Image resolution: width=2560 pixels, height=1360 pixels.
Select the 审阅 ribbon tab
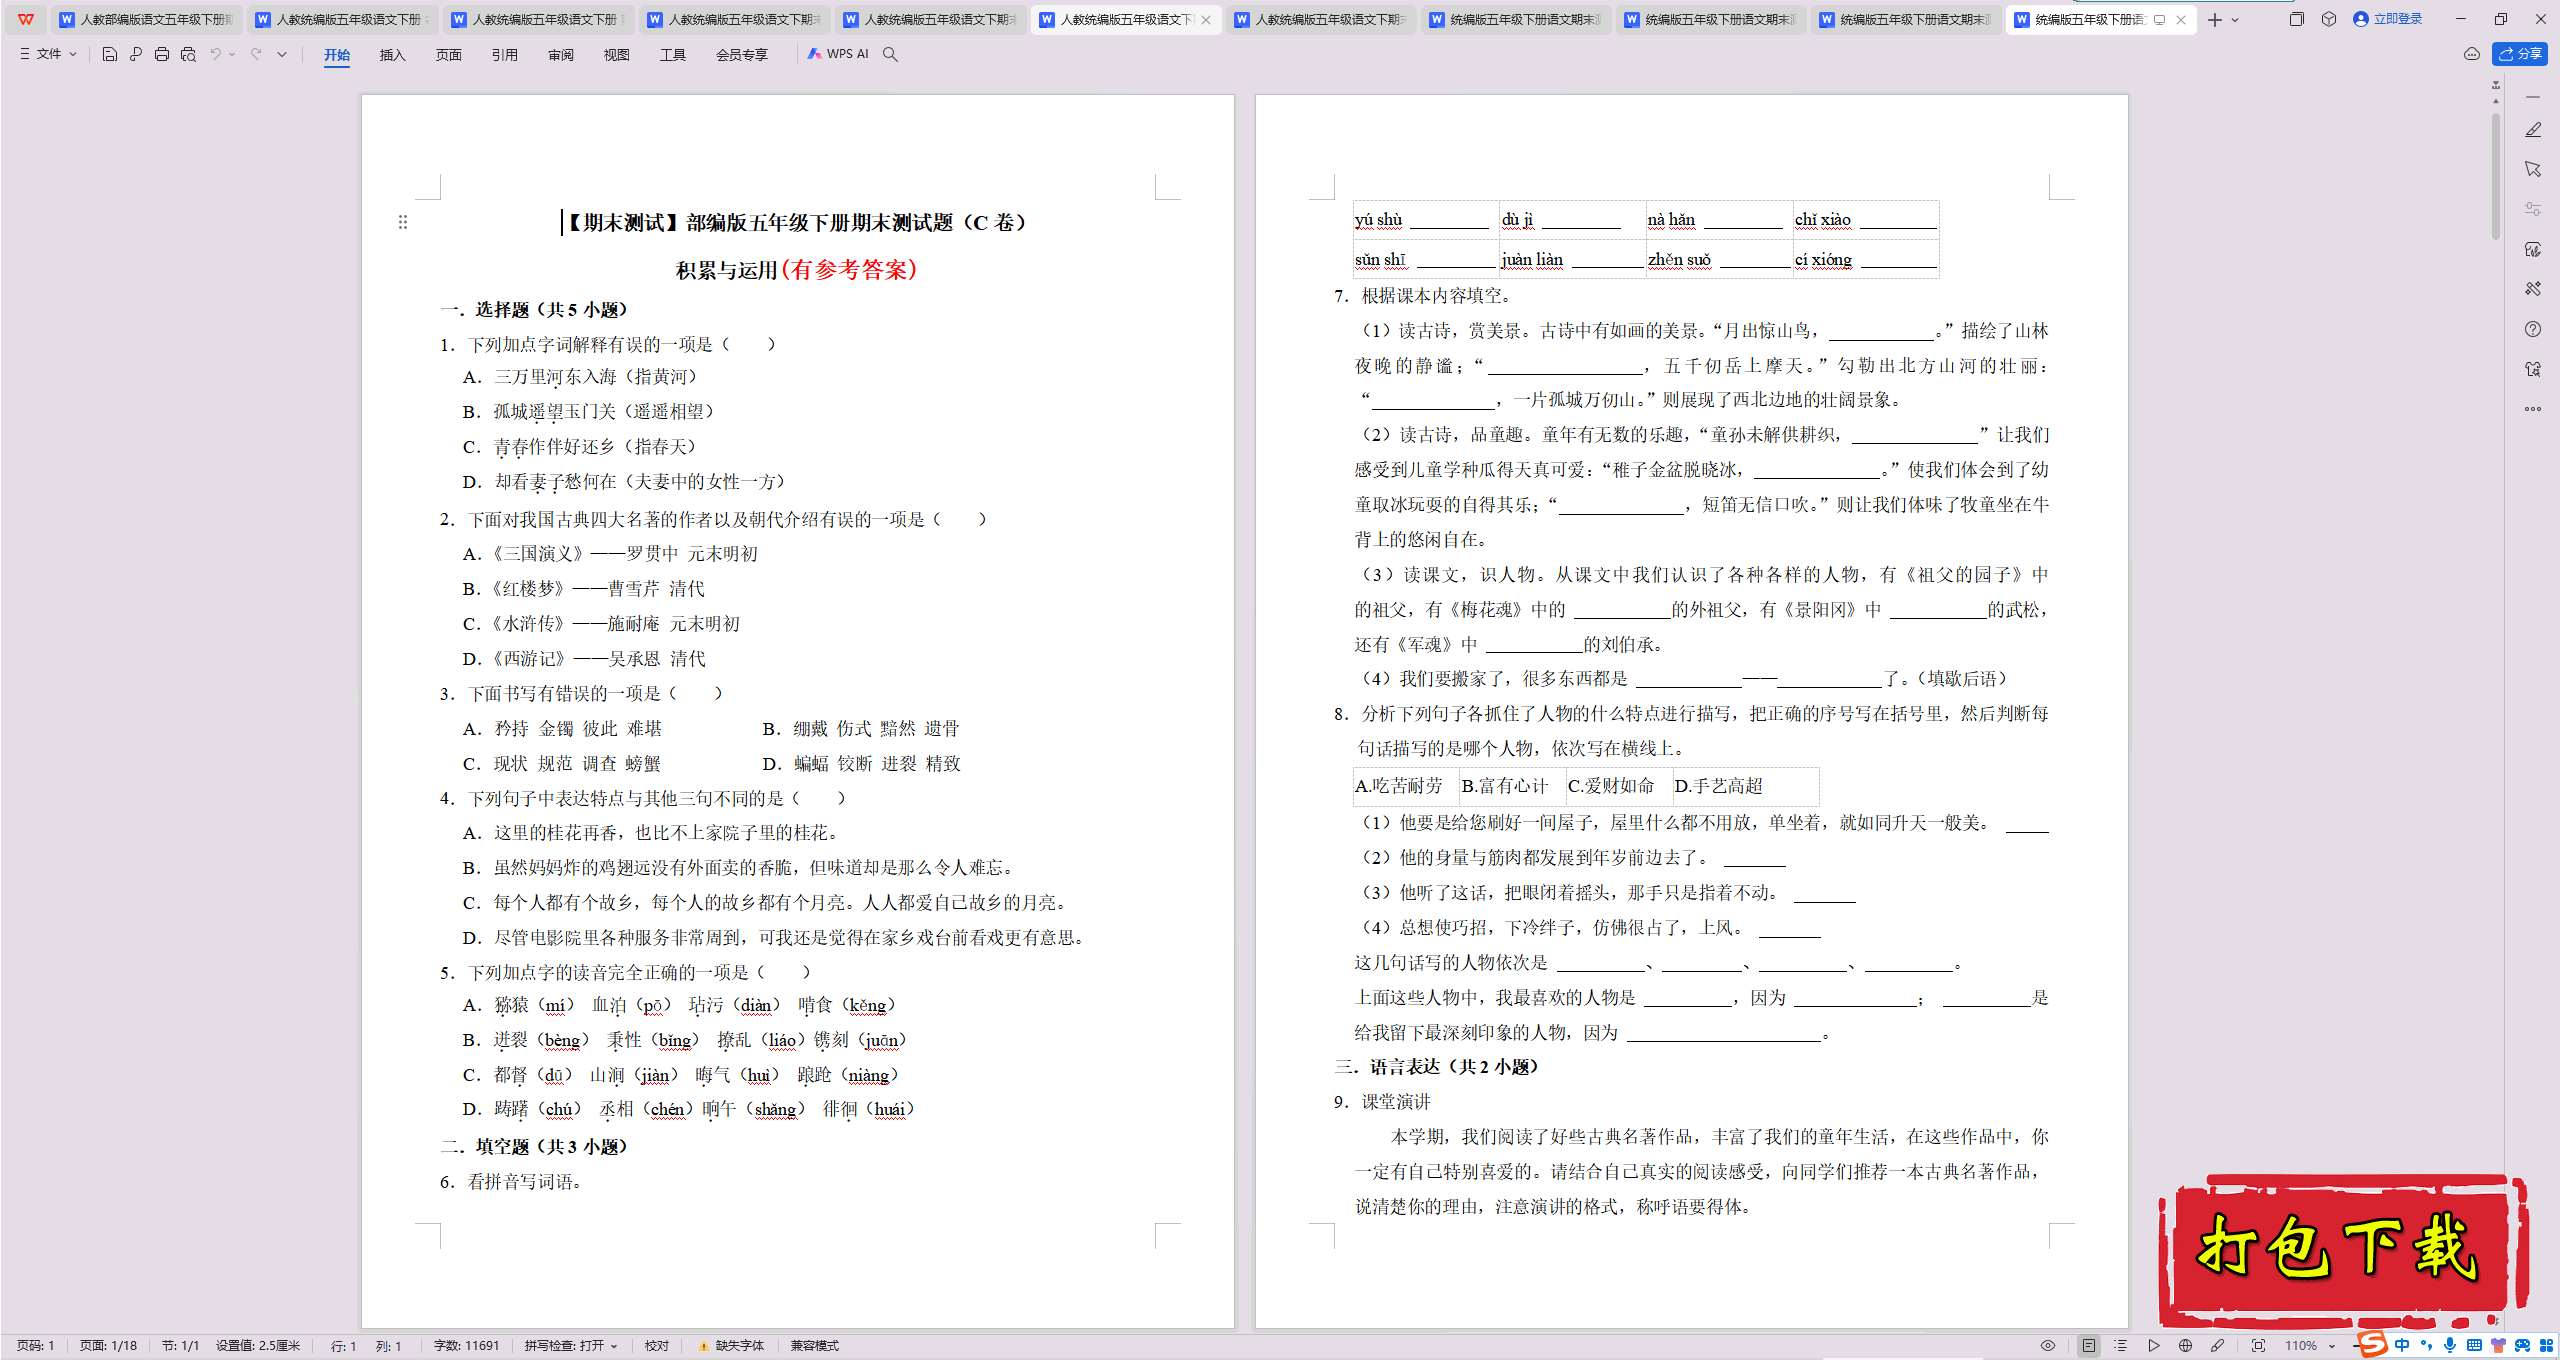tap(561, 54)
